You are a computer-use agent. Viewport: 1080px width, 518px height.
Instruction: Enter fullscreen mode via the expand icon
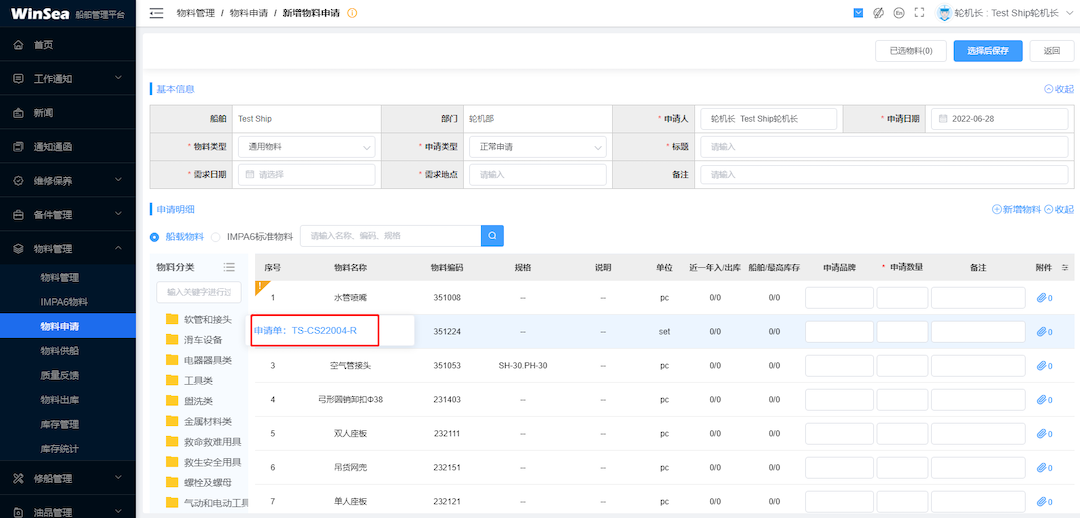click(x=918, y=13)
